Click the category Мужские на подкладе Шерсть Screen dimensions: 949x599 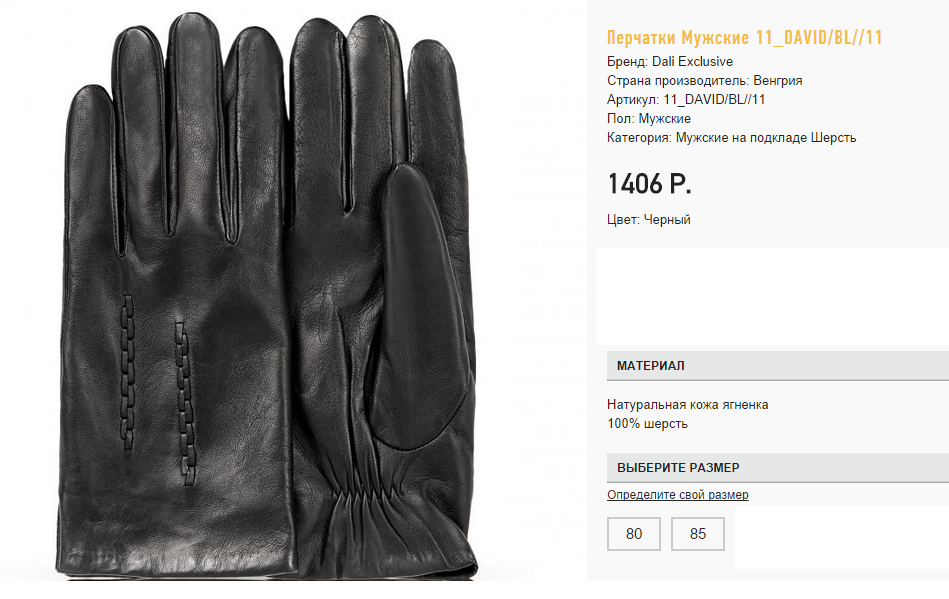pos(766,138)
